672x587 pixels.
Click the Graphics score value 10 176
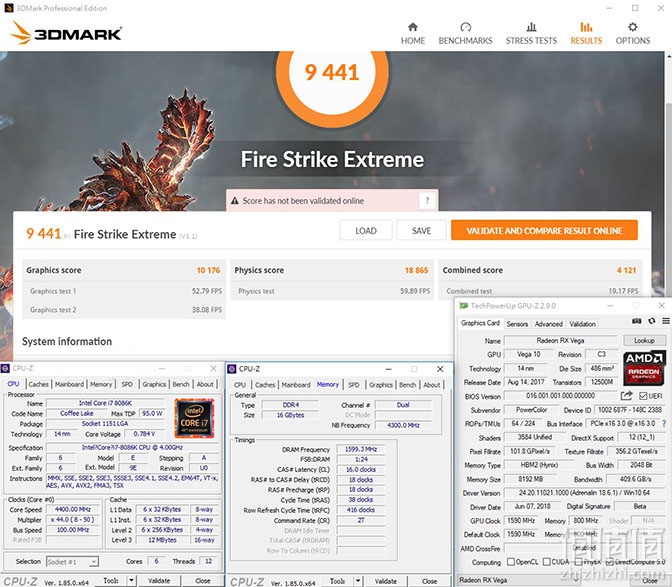click(x=208, y=270)
